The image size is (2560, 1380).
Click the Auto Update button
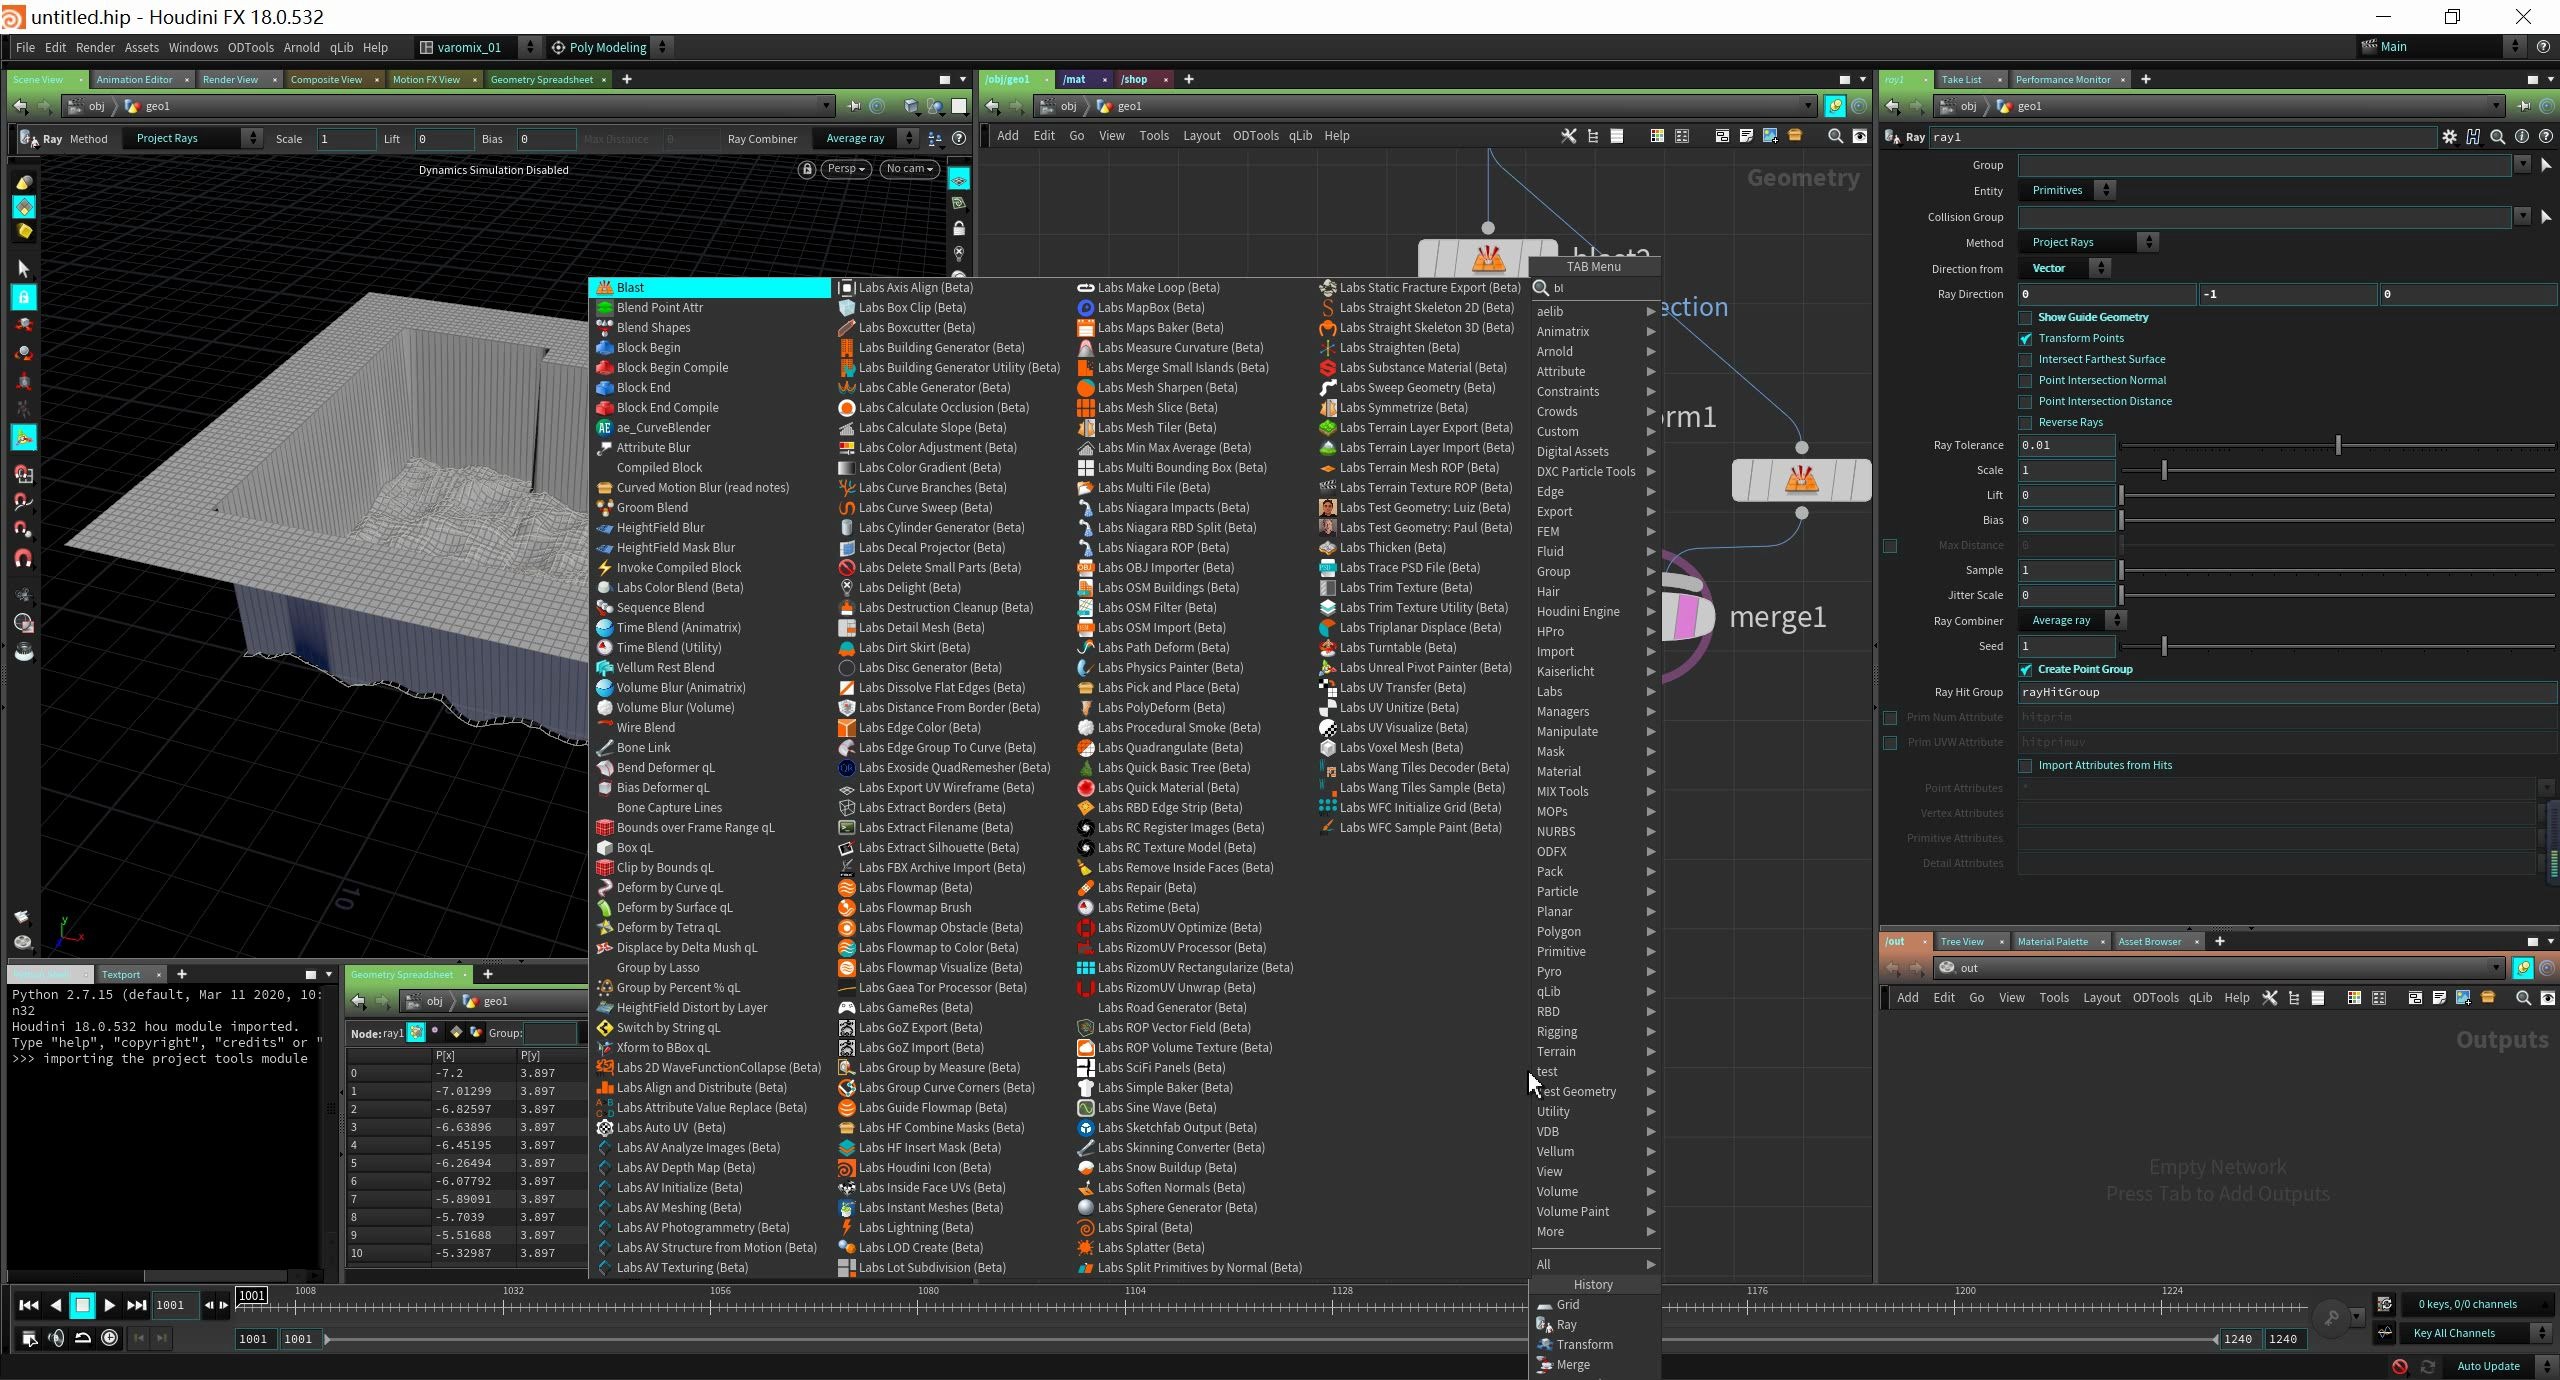(2487, 1366)
